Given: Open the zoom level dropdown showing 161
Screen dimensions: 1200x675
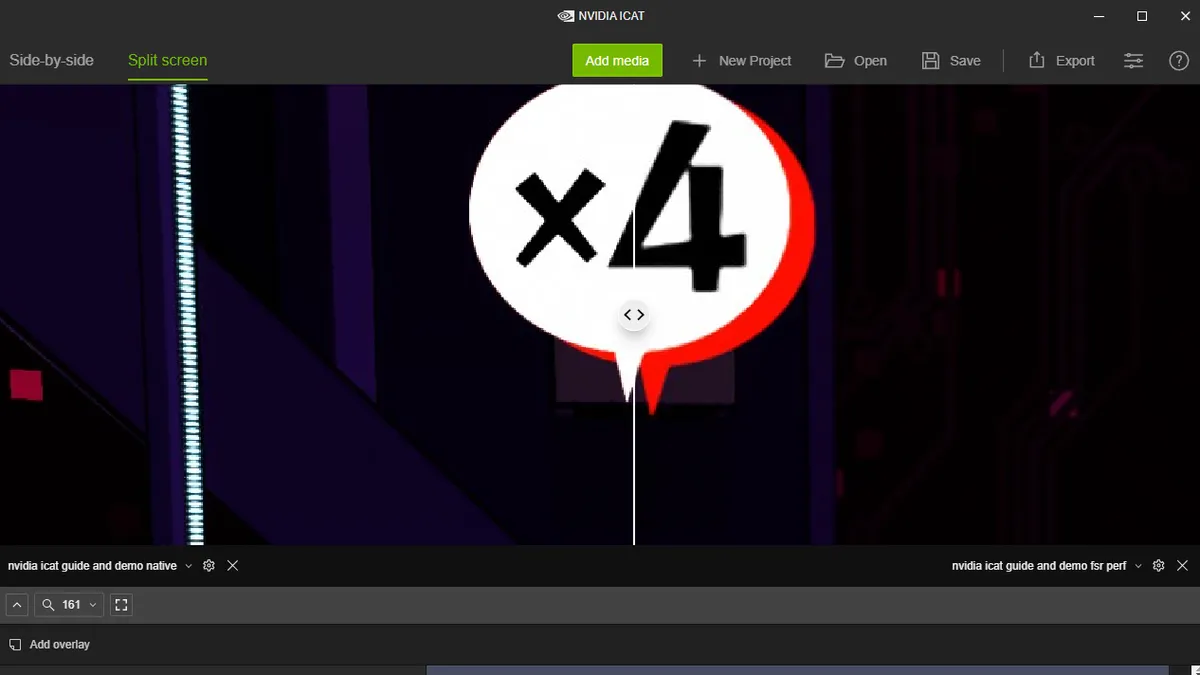Looking at the screenshot, I should coord(69,605).
